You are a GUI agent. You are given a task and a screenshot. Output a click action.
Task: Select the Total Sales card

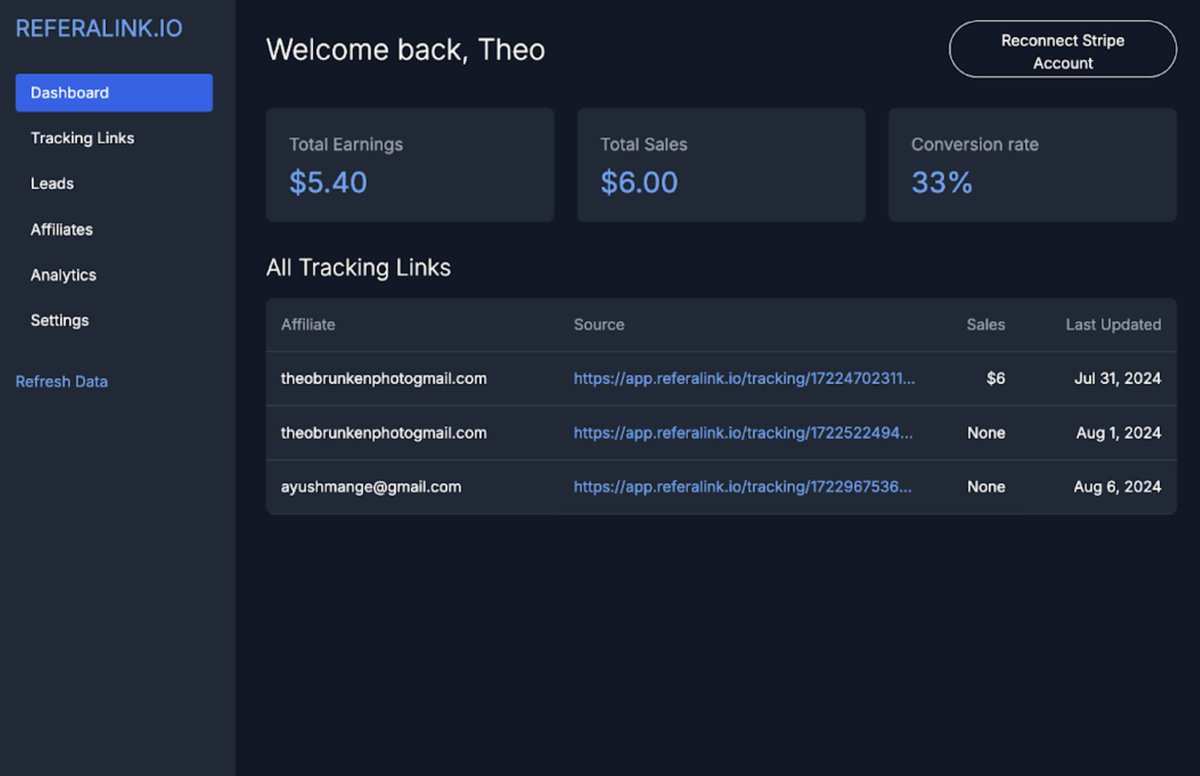(721, 165)
